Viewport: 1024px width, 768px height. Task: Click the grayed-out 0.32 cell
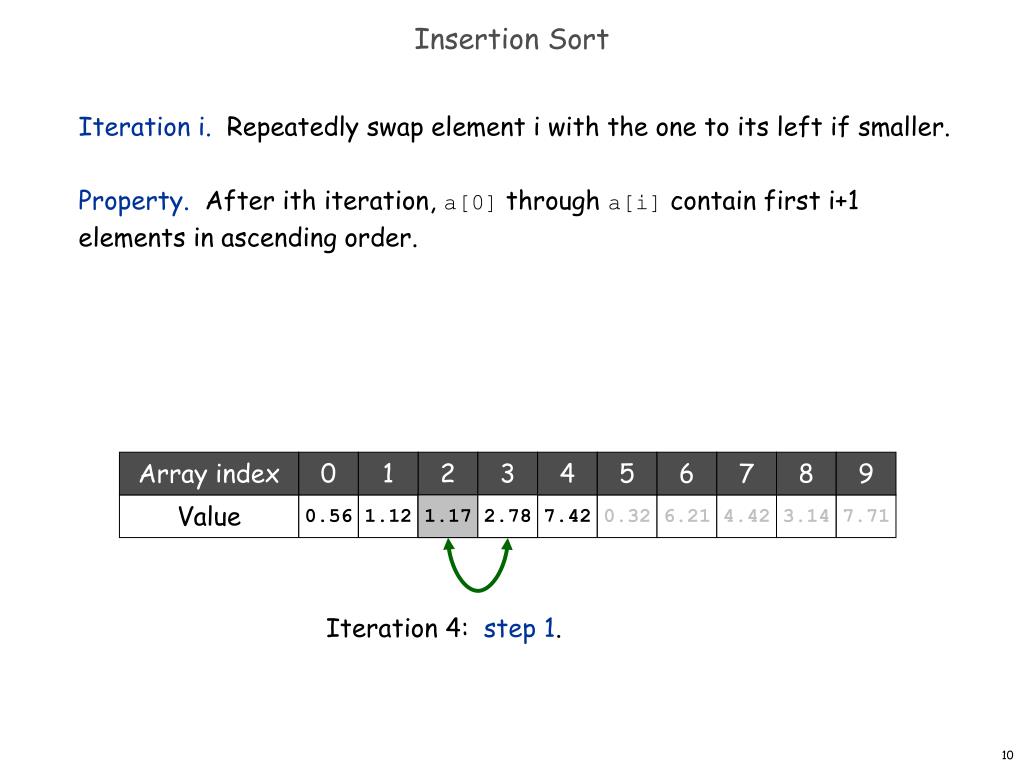[x=627, y=516]
